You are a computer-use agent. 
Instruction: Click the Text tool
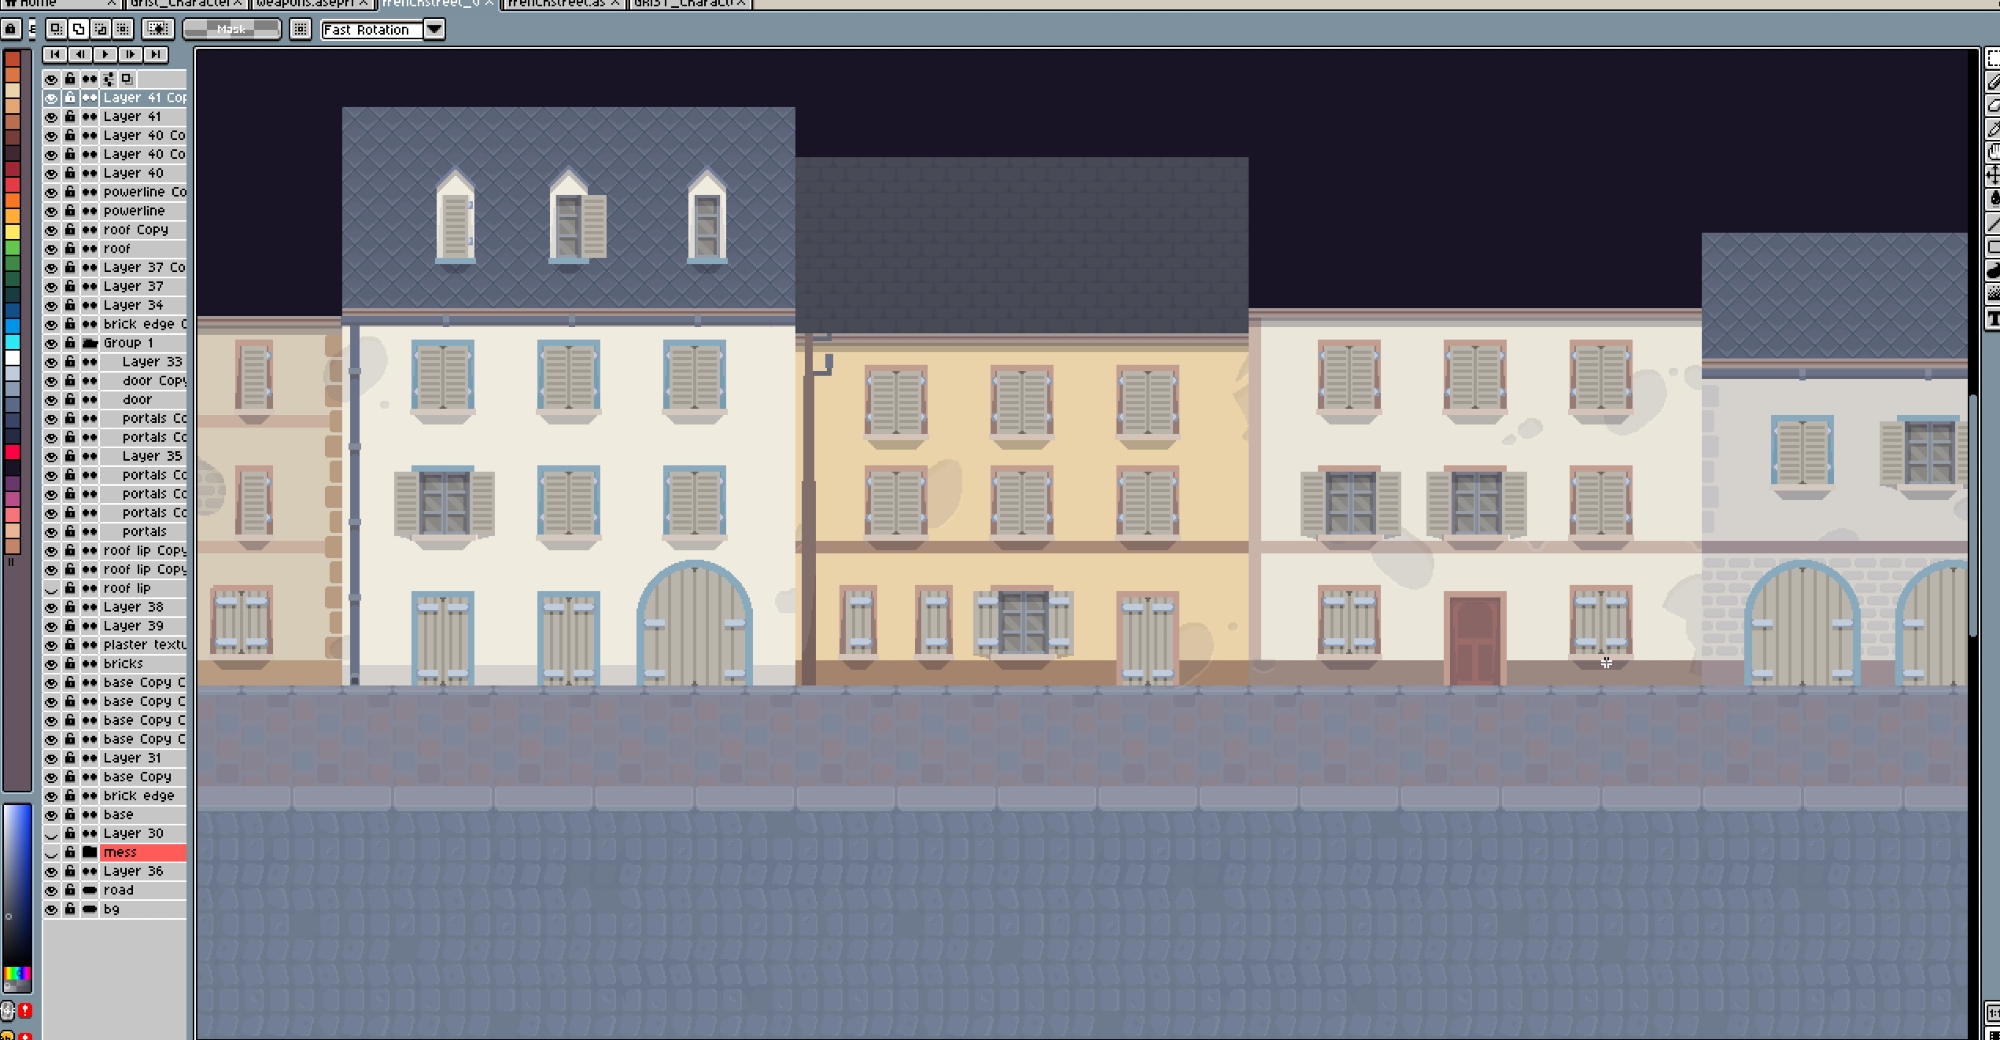point(1993,319)
